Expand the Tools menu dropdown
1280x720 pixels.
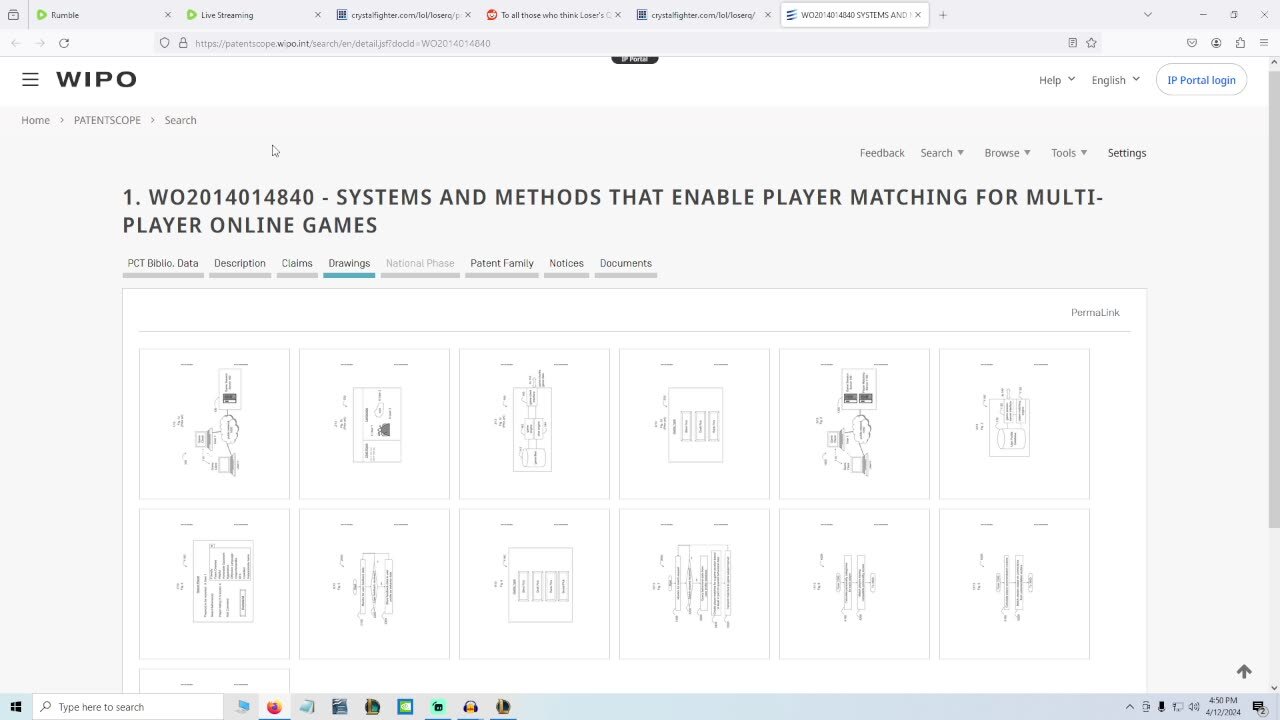(x=1069, y=153)
